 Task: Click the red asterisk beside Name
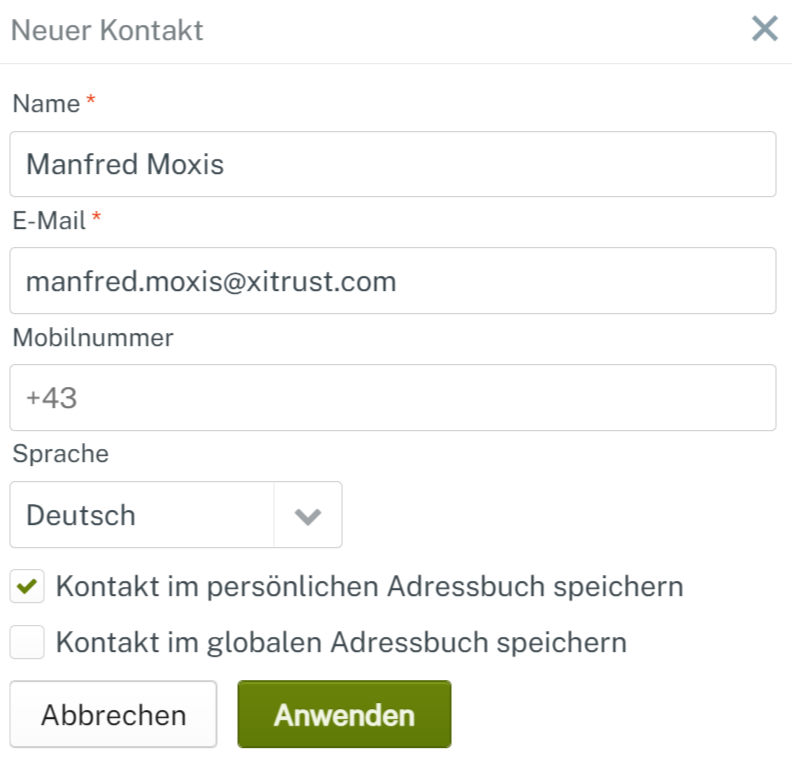(91, 102)
